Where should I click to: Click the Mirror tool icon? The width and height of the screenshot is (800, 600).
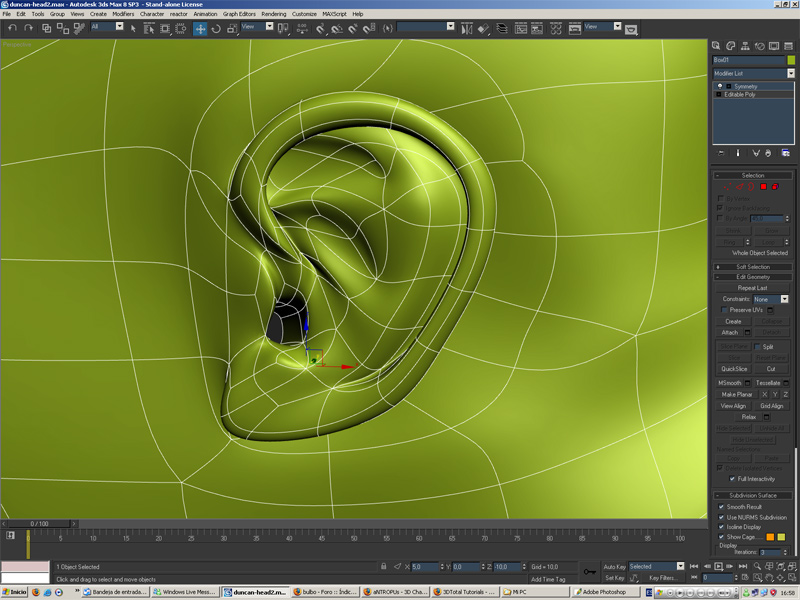pyautogui.click(x=467, y=29)
